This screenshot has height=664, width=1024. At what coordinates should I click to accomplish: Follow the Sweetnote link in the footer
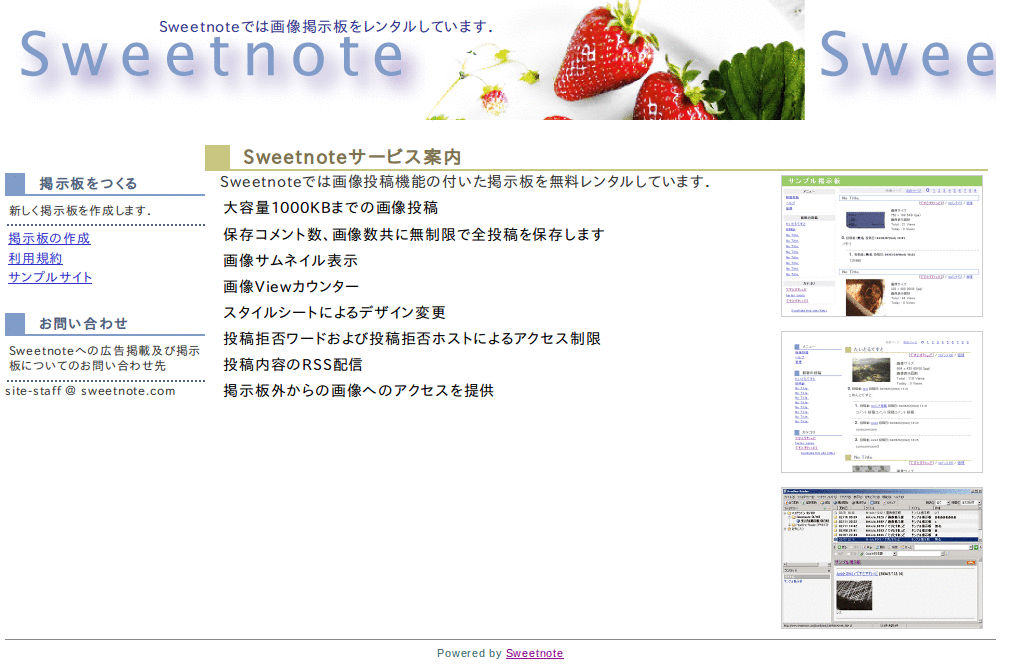point(534,653)
